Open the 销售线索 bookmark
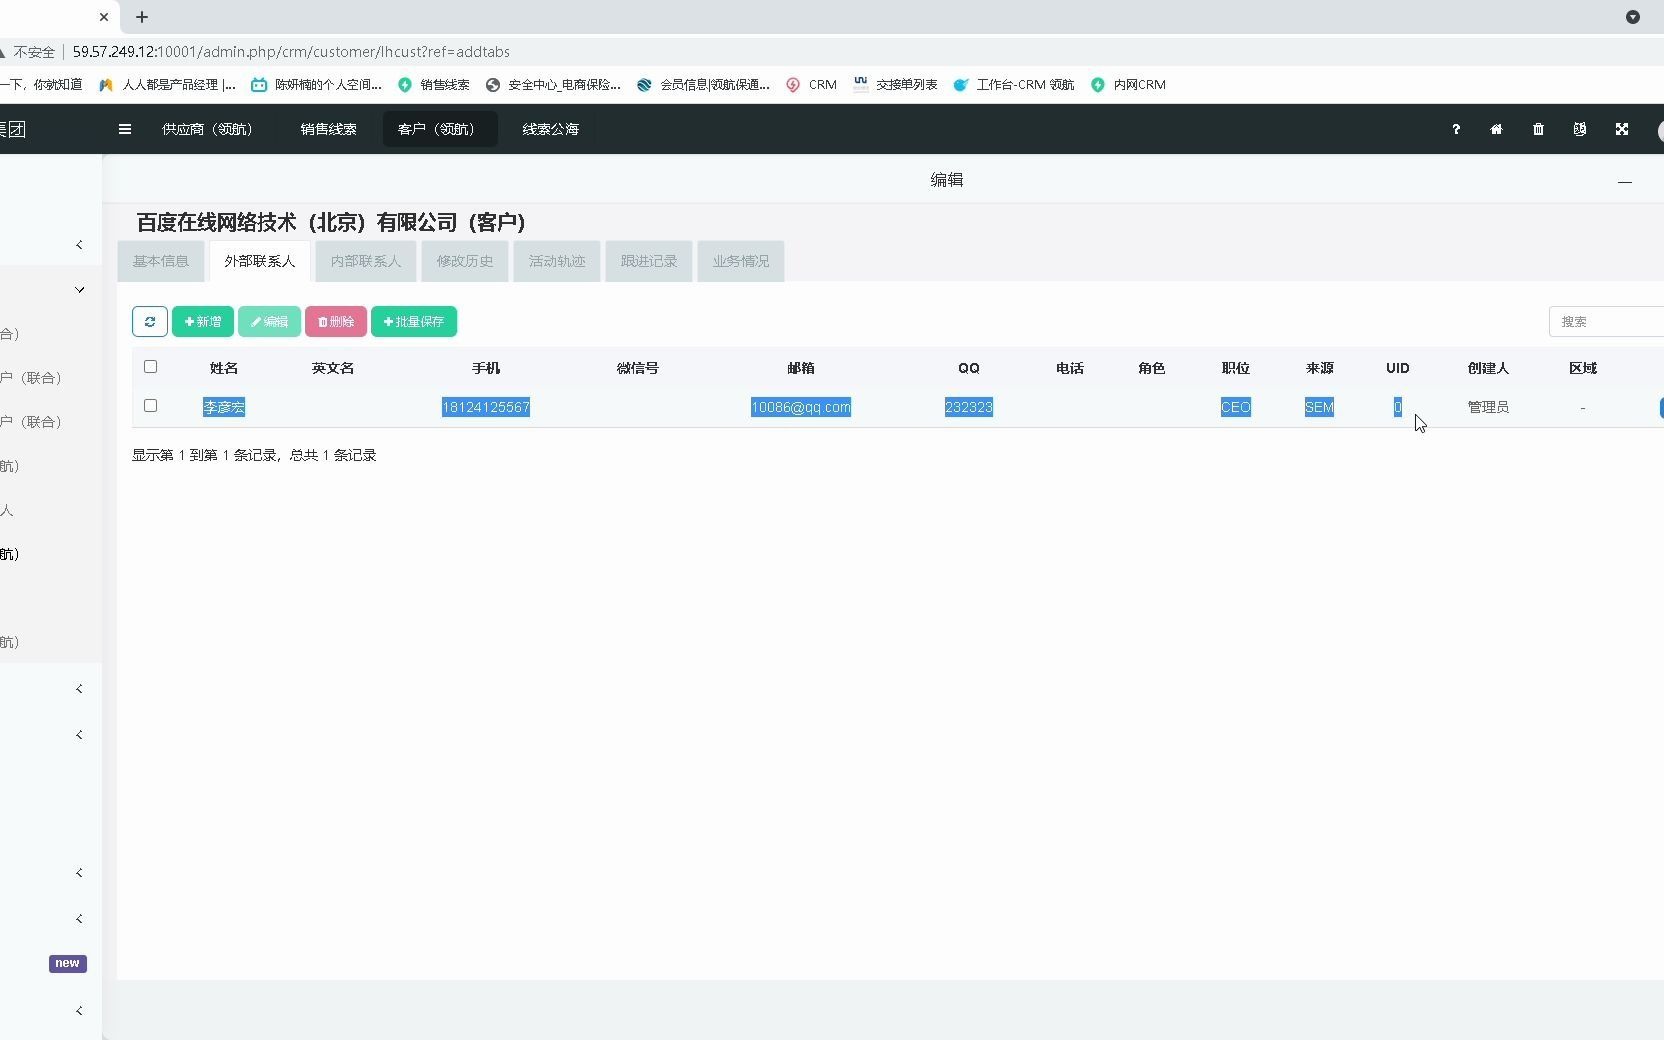Screen dimensions: 1664x1040 [x=434, y=85]
